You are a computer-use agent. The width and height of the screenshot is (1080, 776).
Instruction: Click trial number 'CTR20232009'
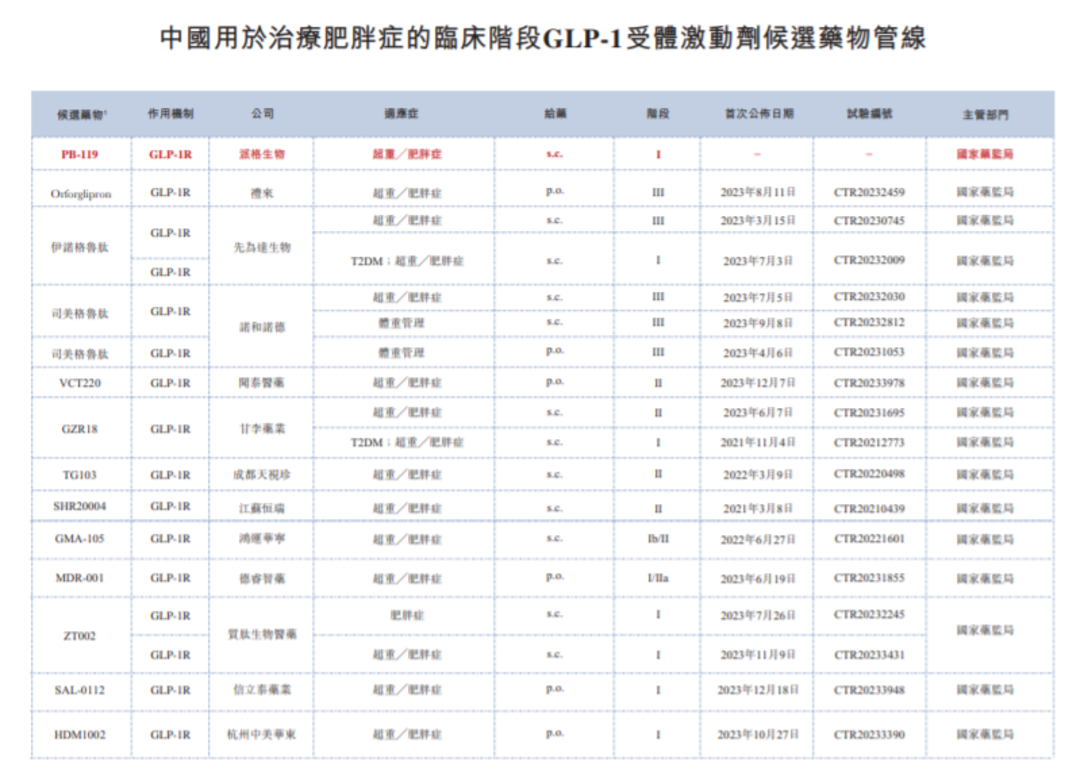pyautogui.click(x=869, y=260)
